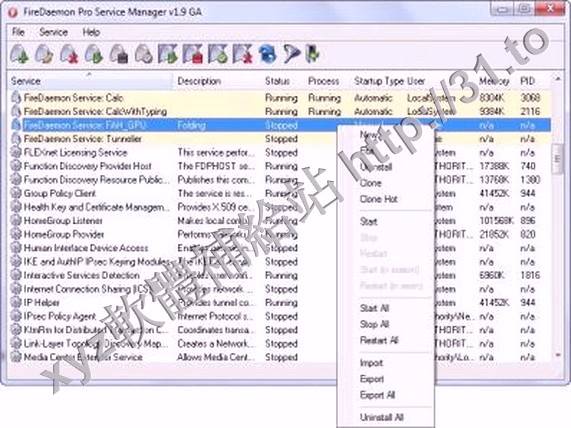Click the blue refresh toolbar icon
Image resolution: width=571 pixels, height=428 pixels.
(x=267, y=54)
